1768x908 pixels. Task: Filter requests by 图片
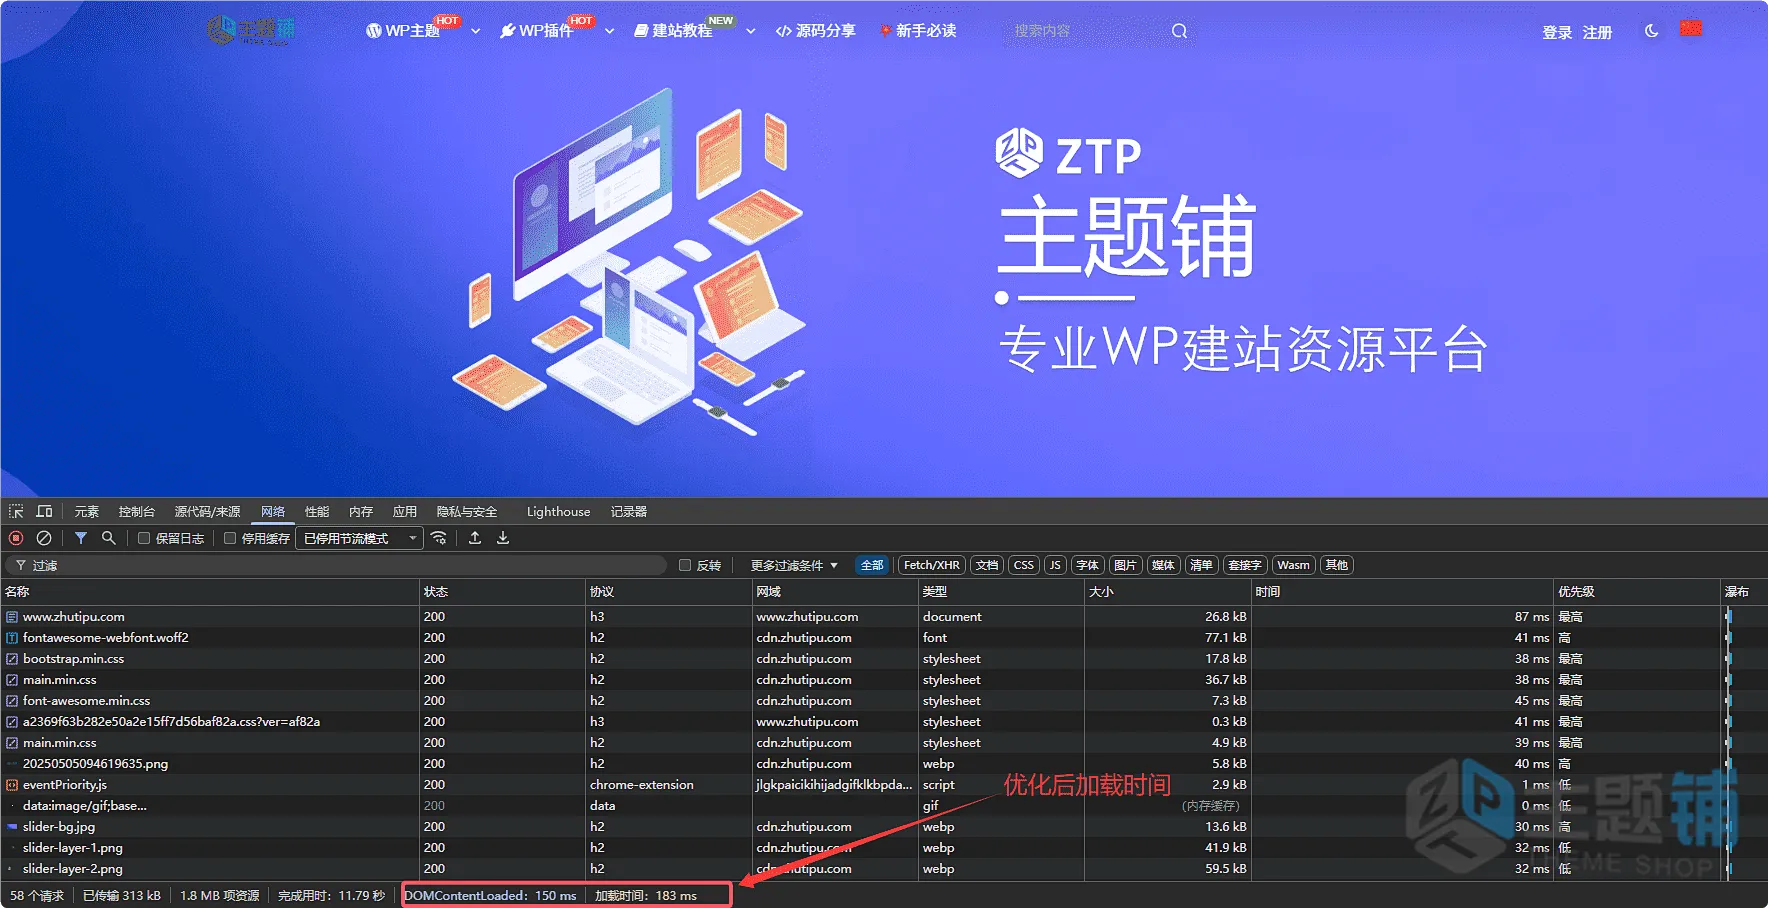[1125, 565]
